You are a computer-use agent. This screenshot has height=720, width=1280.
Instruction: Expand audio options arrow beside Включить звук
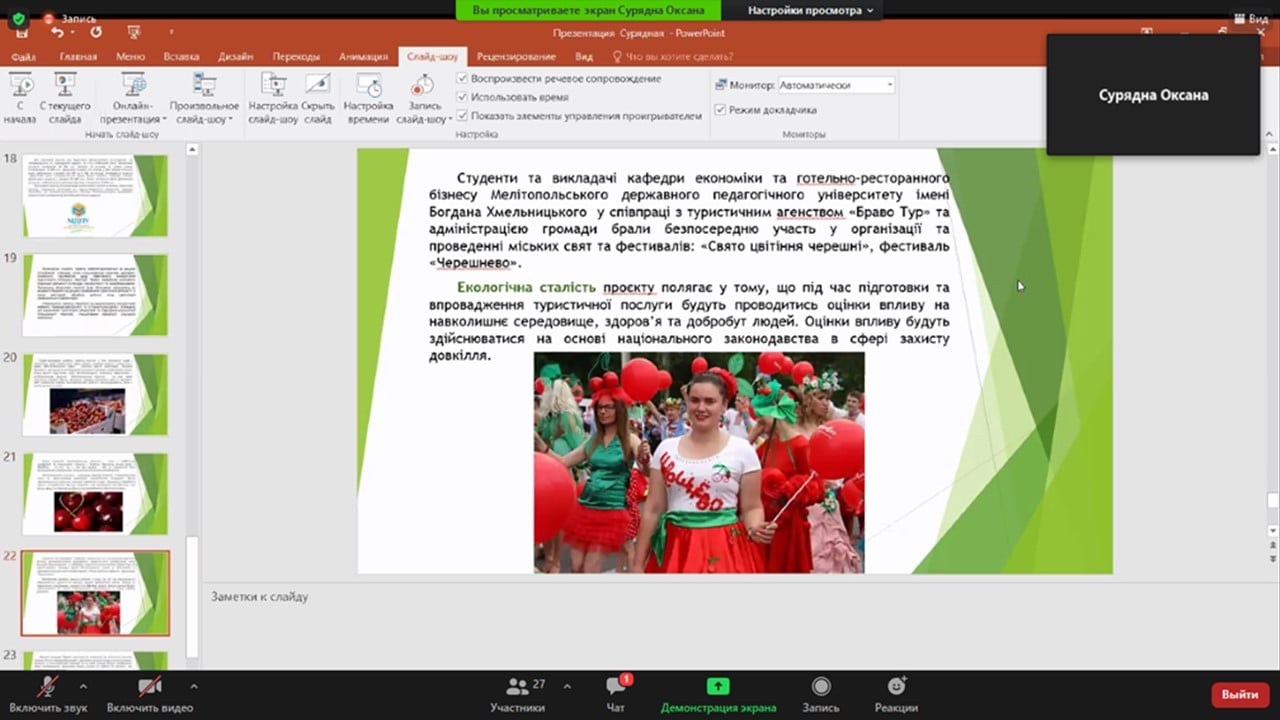(x=83, y=687)
